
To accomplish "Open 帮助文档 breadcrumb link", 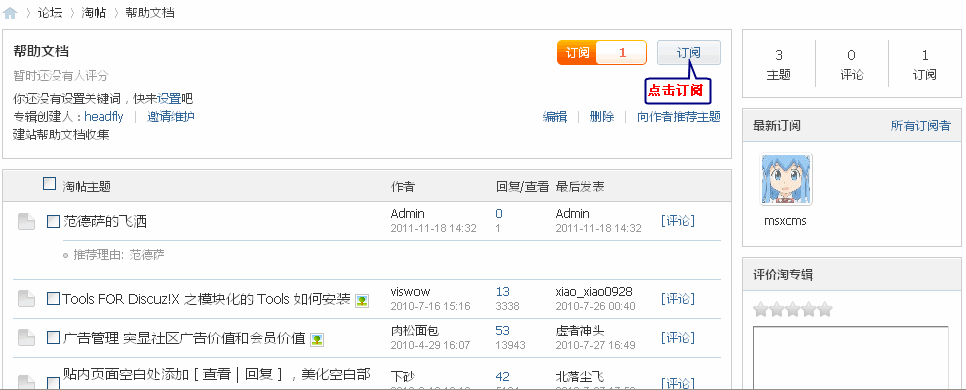I will point(150,12).
